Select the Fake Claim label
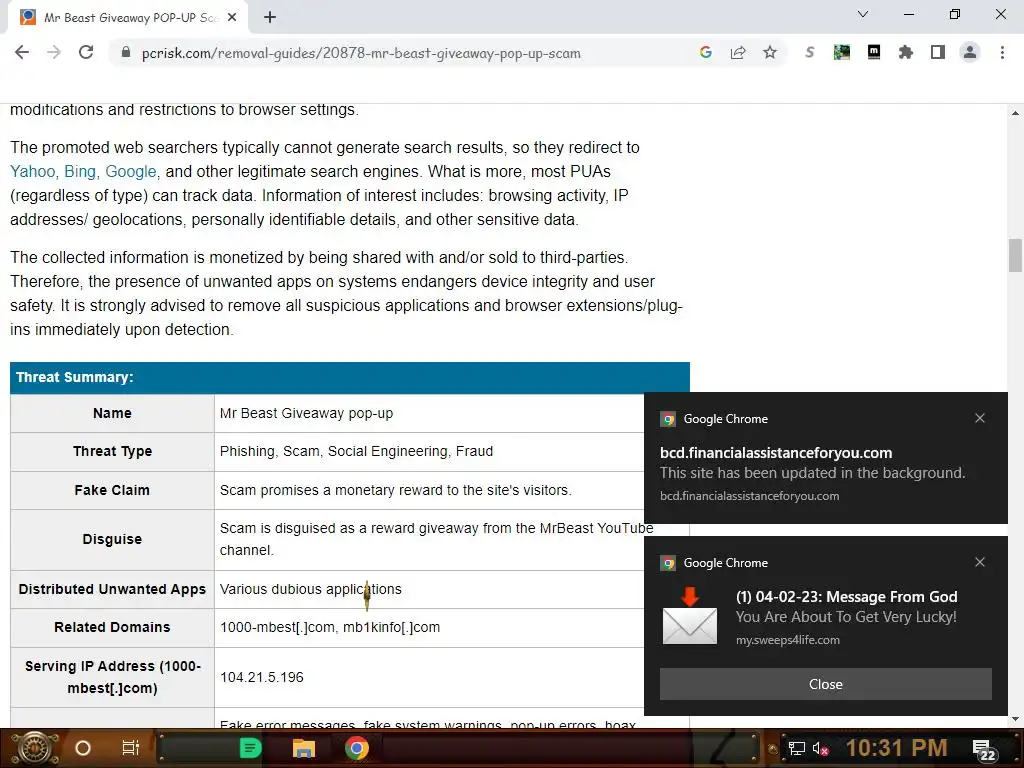This screenshot has width=1024, height=768. click(112, 490)
